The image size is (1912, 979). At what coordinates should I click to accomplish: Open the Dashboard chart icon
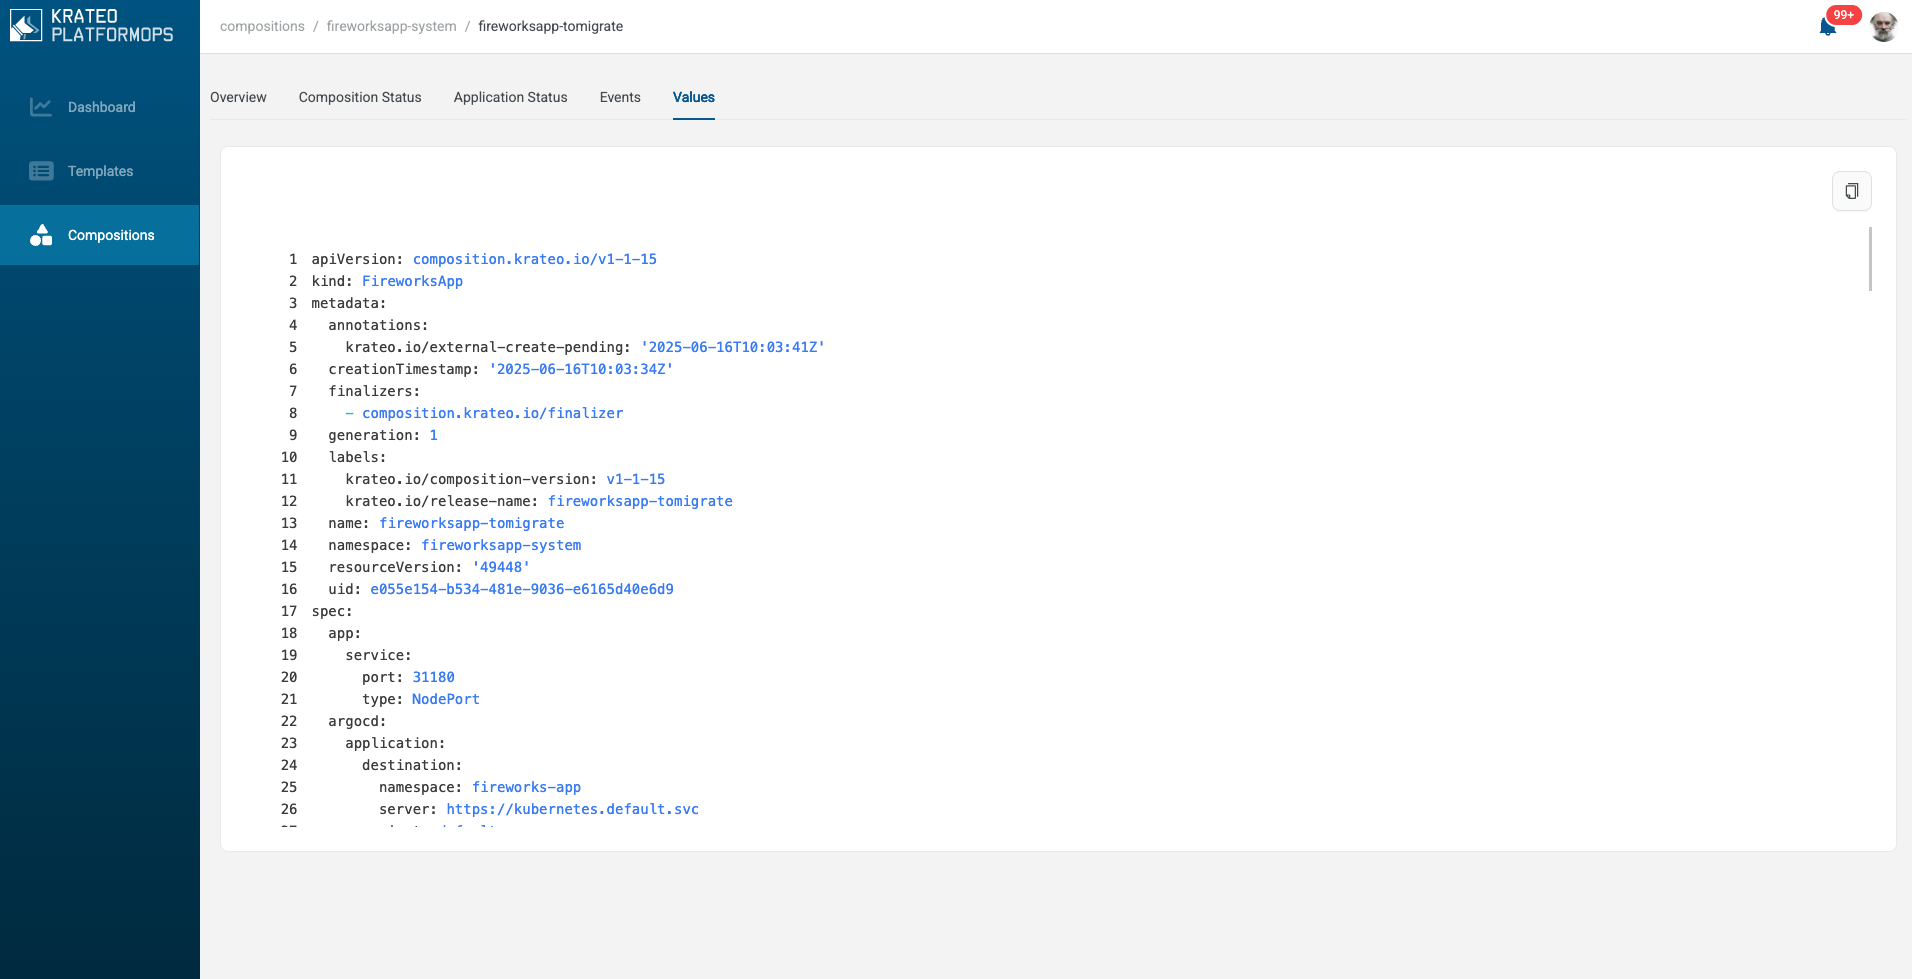point(41,107)
